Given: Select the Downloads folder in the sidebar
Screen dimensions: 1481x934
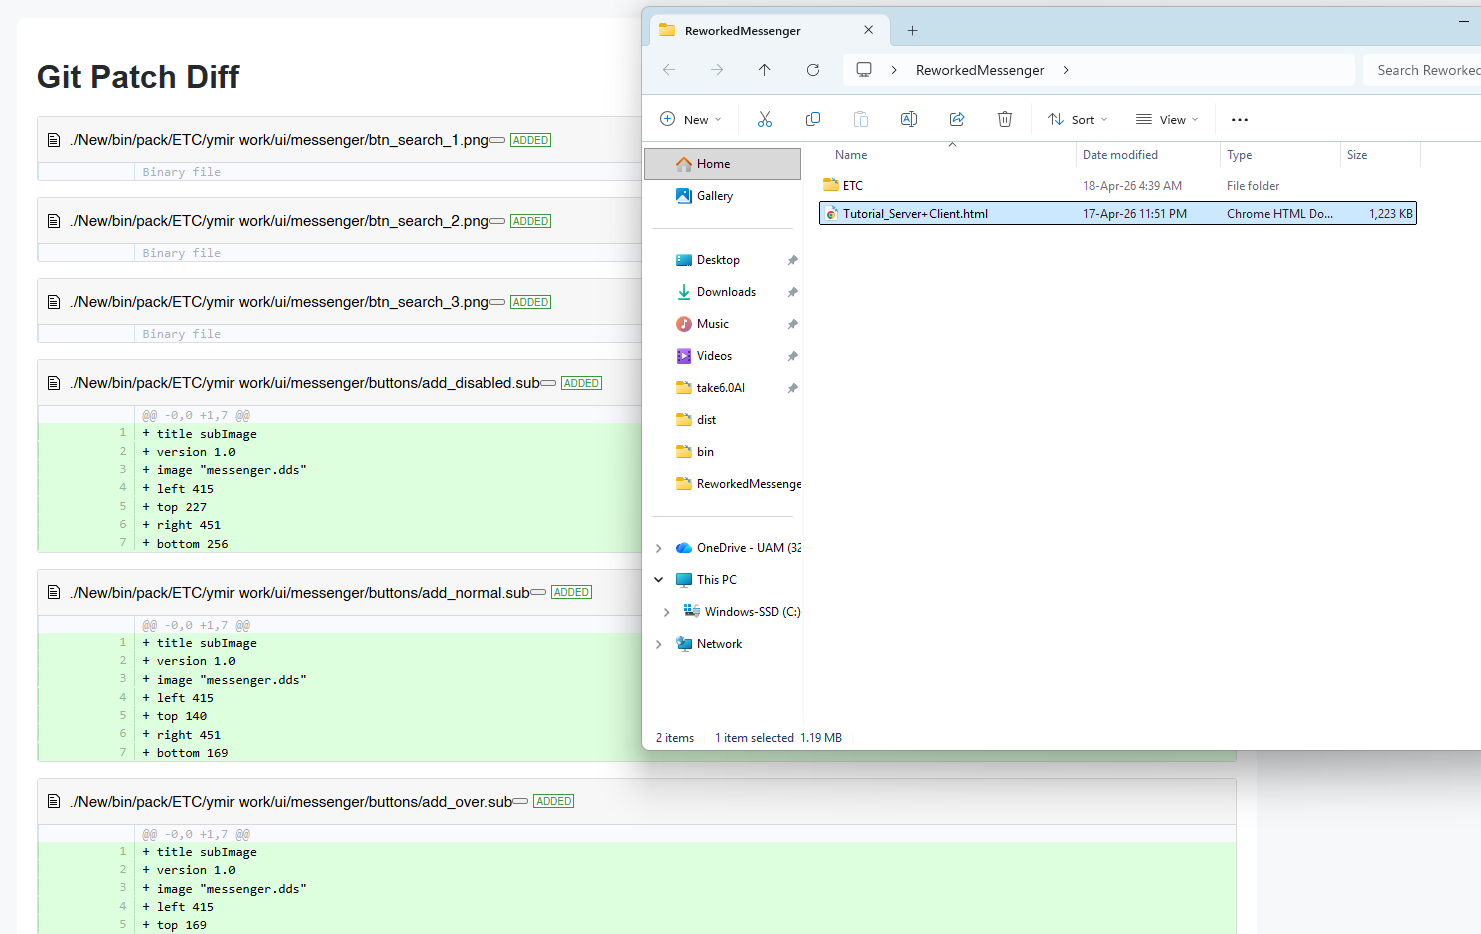Looking at the screenshot, I should 726,292.
